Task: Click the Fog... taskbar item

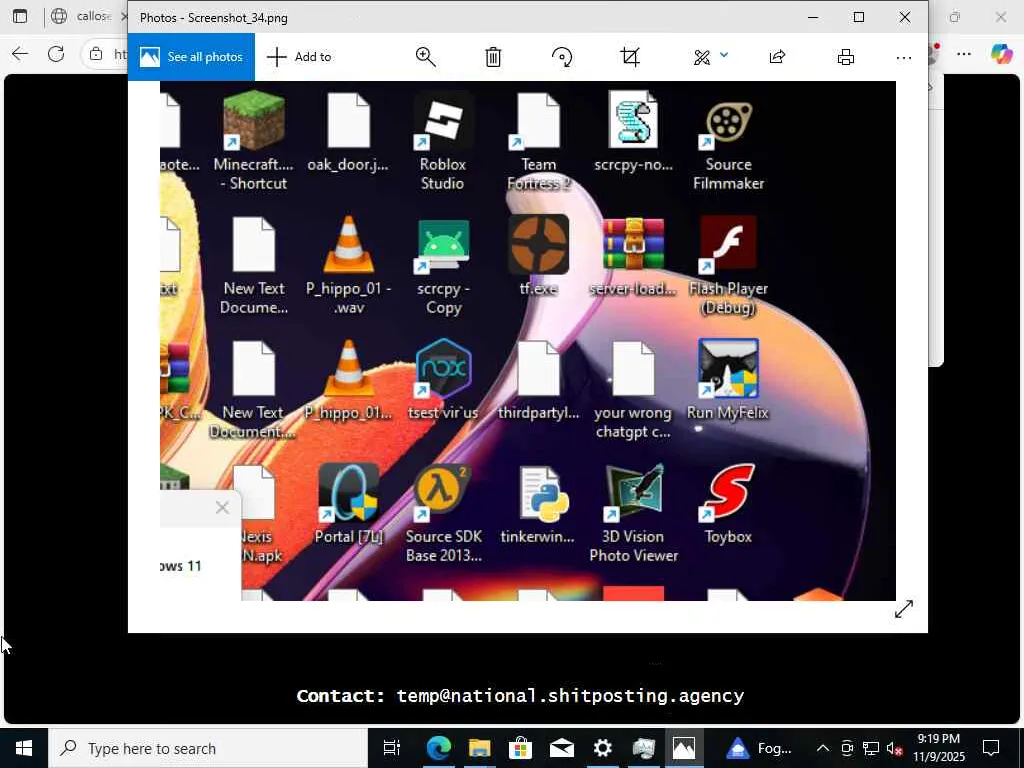Action: [760, 748]
